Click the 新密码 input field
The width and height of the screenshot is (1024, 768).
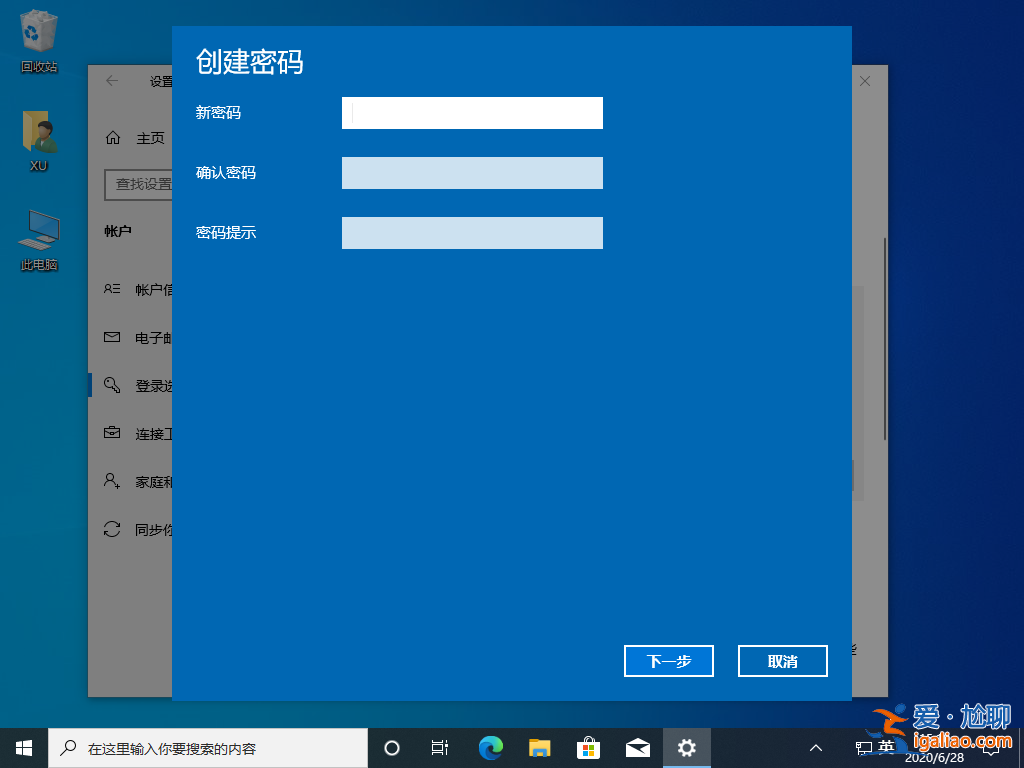click(472, 113)
